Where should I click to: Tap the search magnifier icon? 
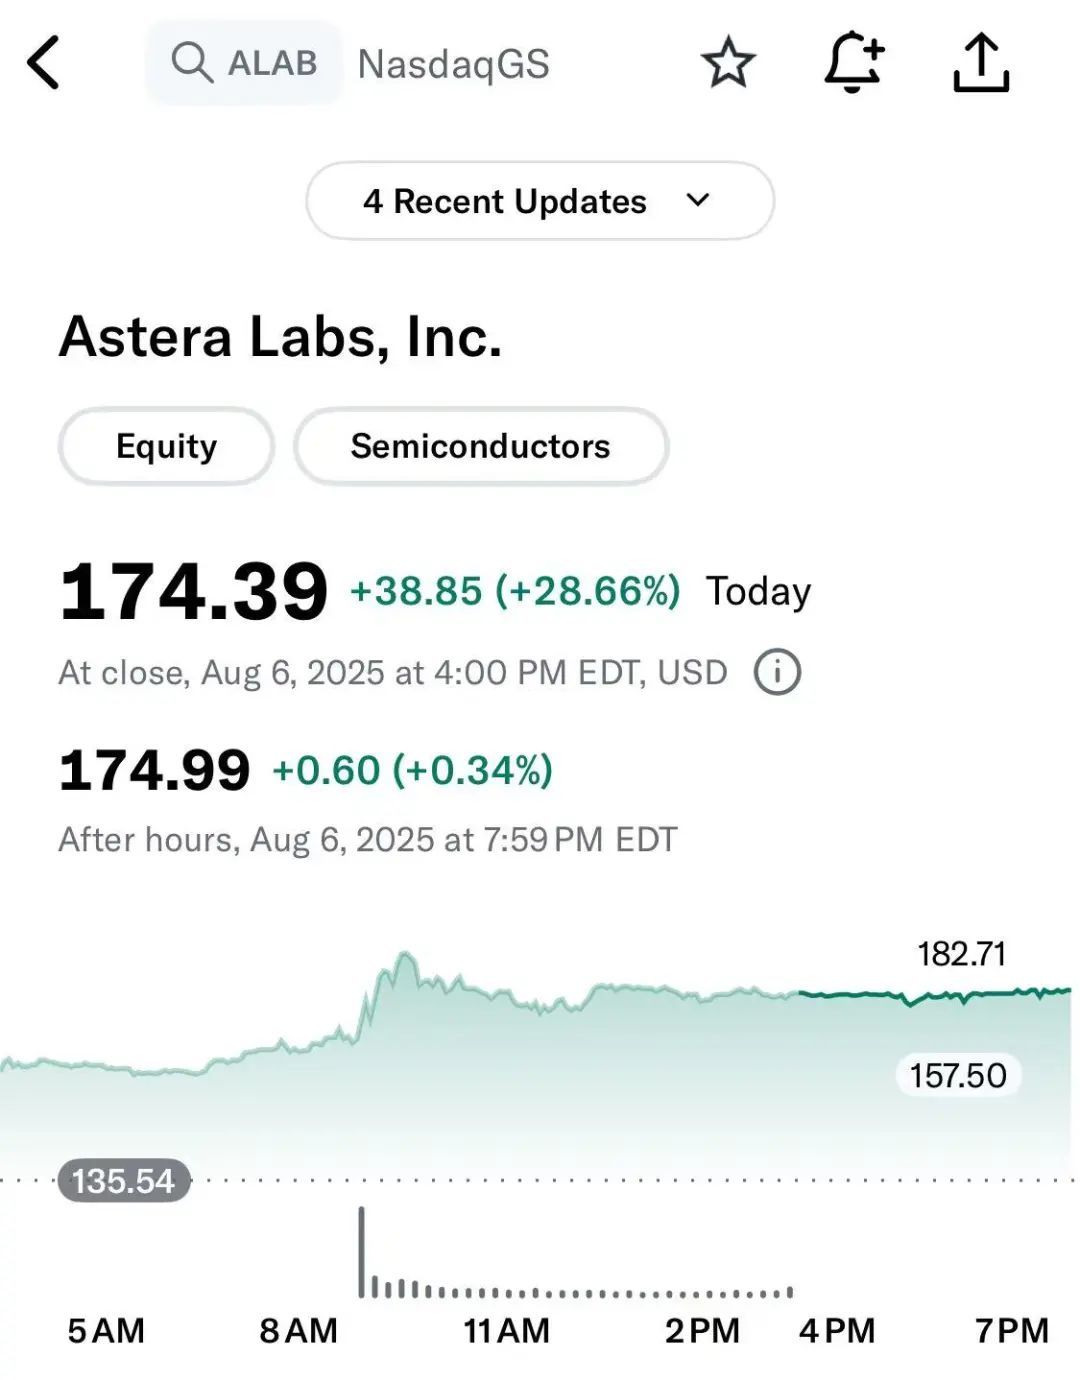point(191,62)
